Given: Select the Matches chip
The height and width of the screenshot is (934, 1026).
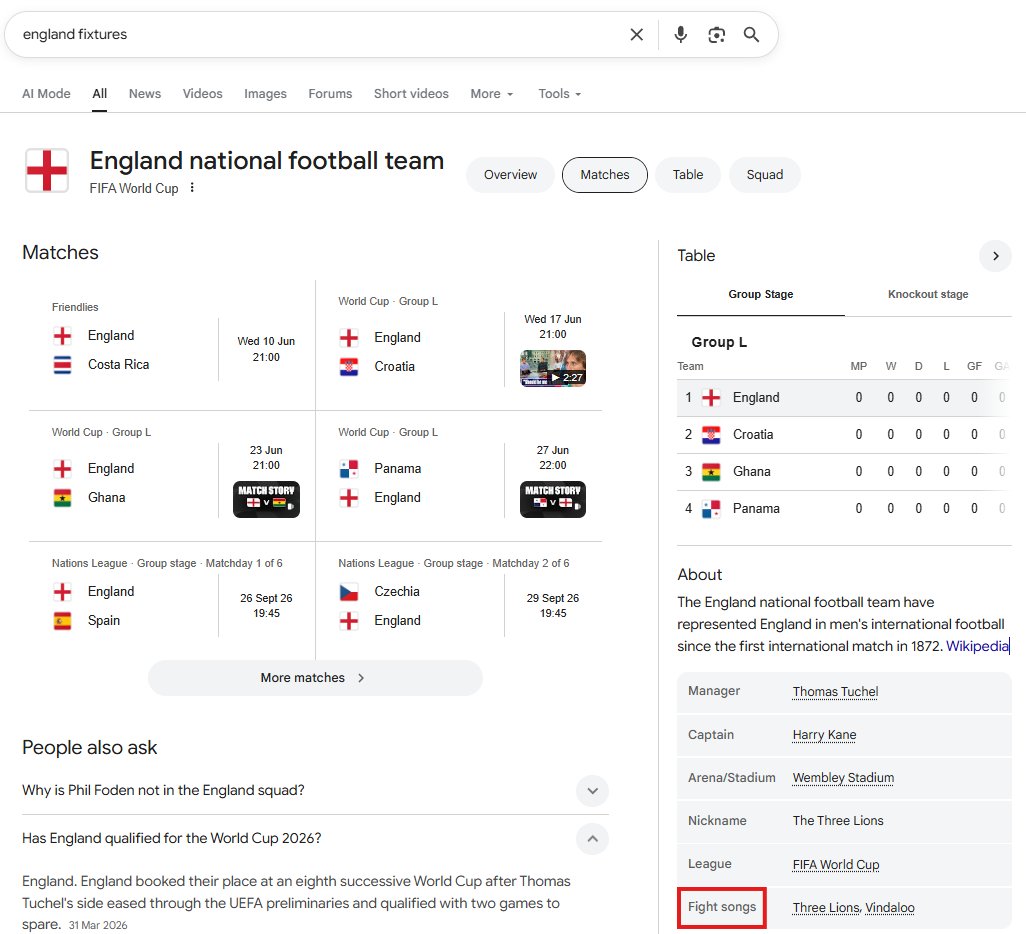Looking at the screenshot, I should [605, 175].
